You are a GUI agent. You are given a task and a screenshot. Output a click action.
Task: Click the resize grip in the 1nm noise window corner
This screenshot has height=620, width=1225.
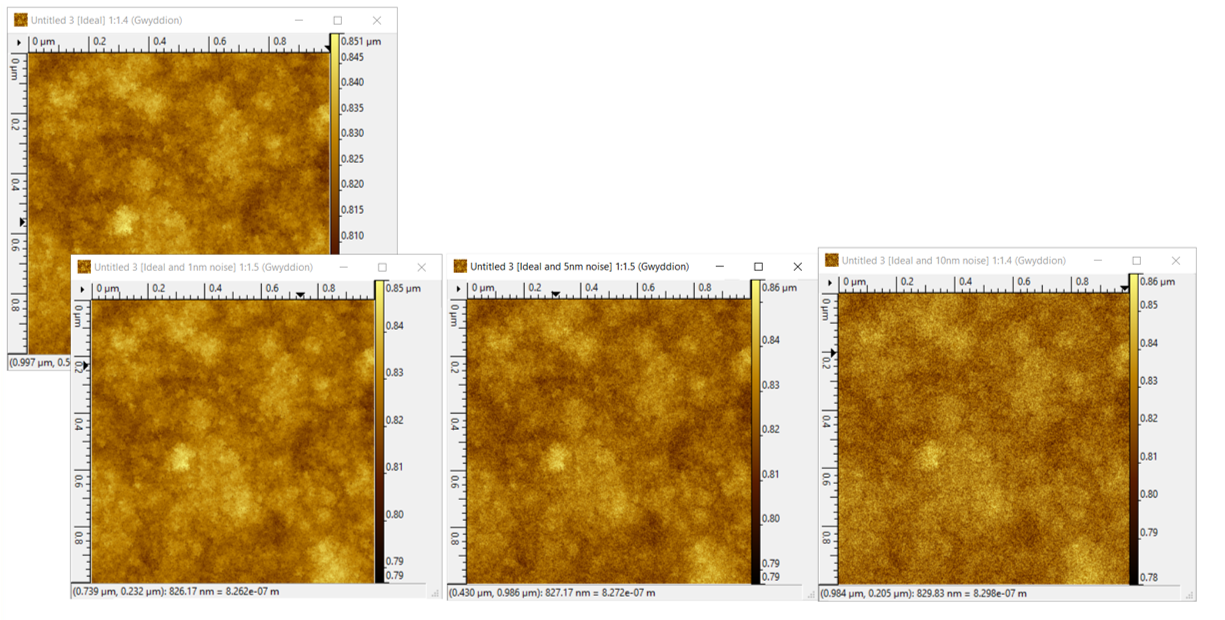pos(433,591)
